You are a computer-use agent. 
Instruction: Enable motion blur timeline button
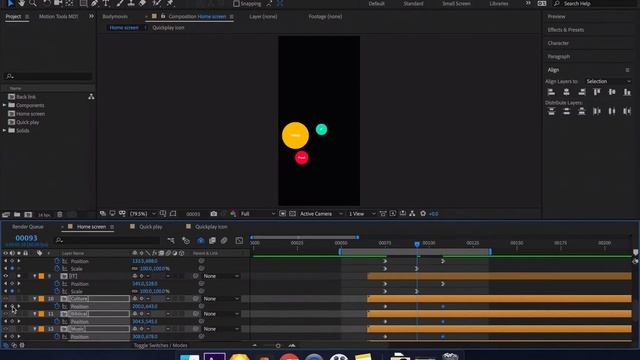pyautogui.click(x=224, y=240)
